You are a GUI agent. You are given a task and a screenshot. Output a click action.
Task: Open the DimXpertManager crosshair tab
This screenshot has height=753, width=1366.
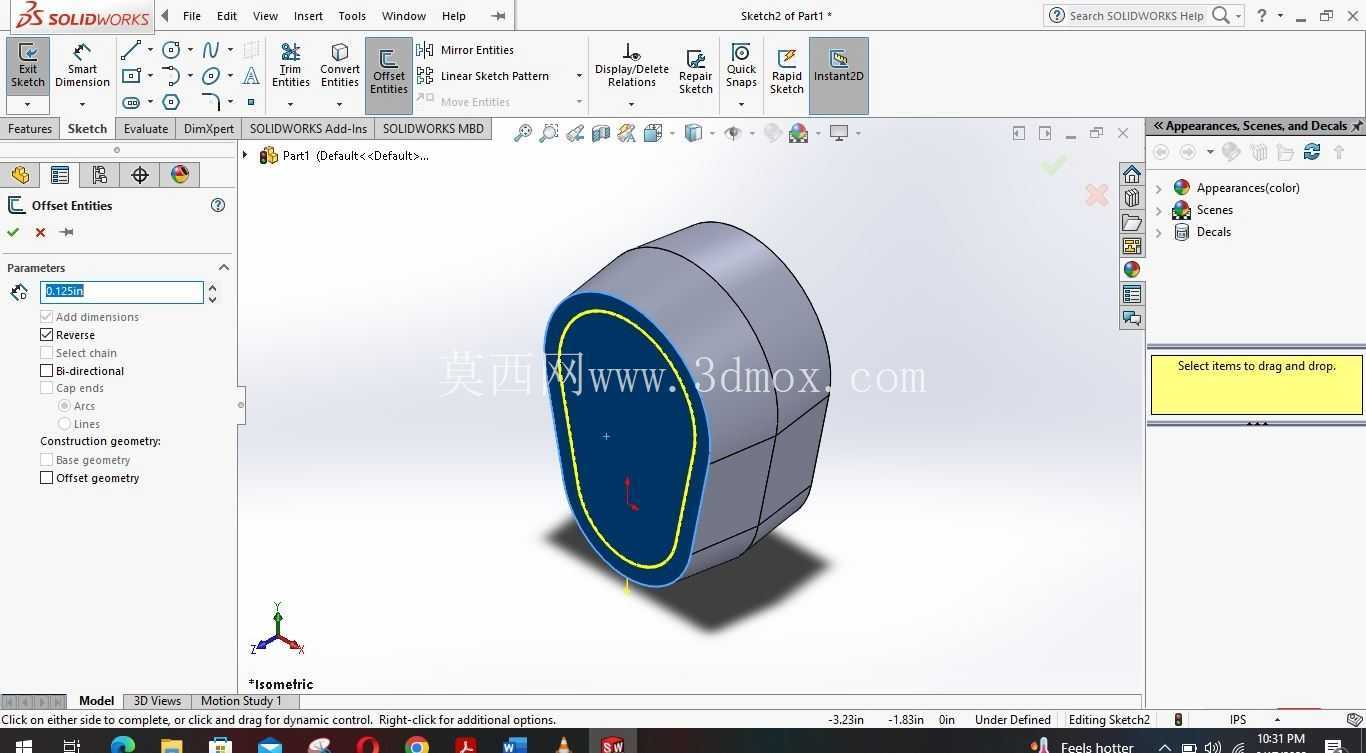click(x=140, y=175)
